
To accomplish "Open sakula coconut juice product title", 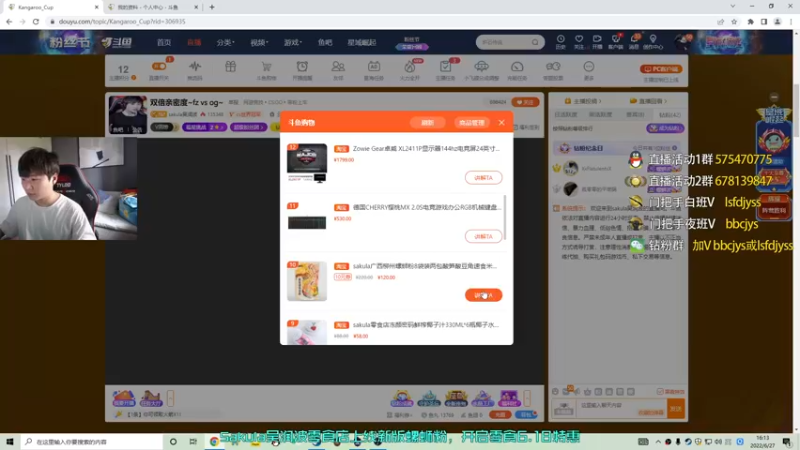I will point(426,324).
